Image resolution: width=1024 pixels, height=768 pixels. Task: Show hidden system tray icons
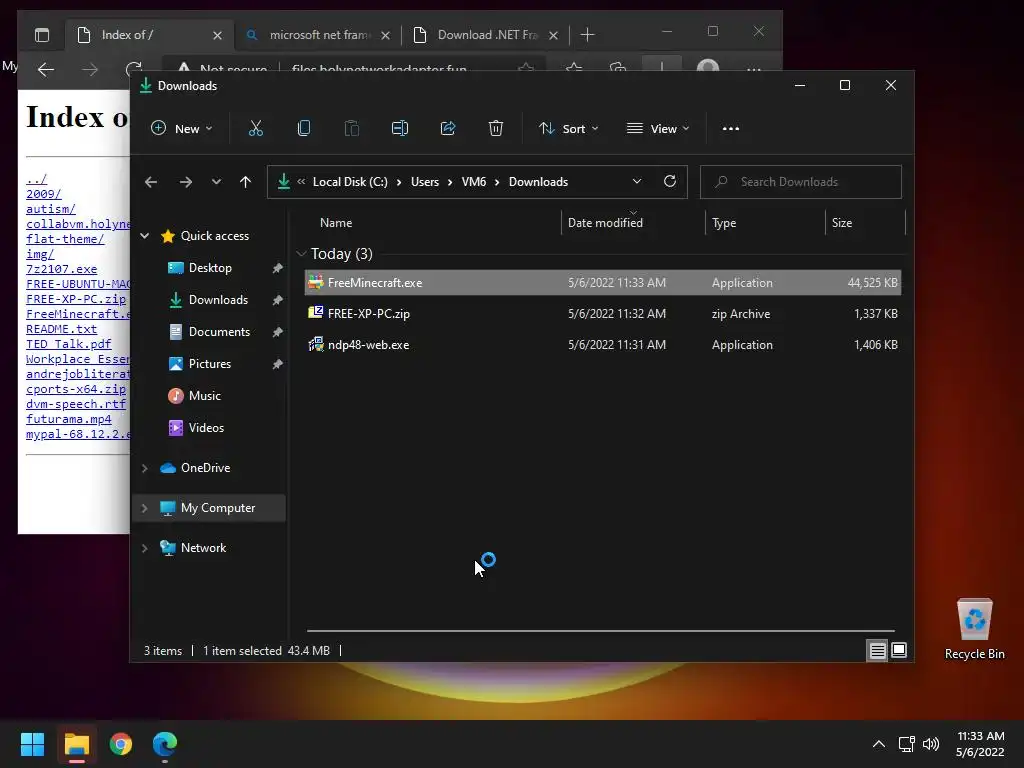click(x=879, y=744)
